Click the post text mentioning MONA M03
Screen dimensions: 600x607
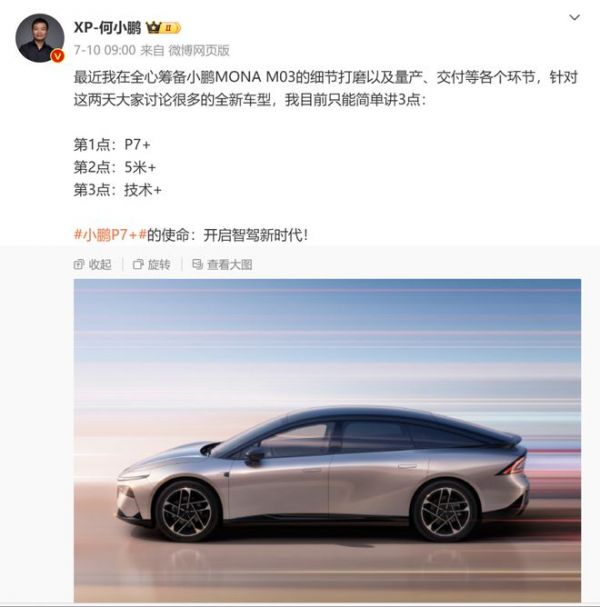[x=325, y=89]
